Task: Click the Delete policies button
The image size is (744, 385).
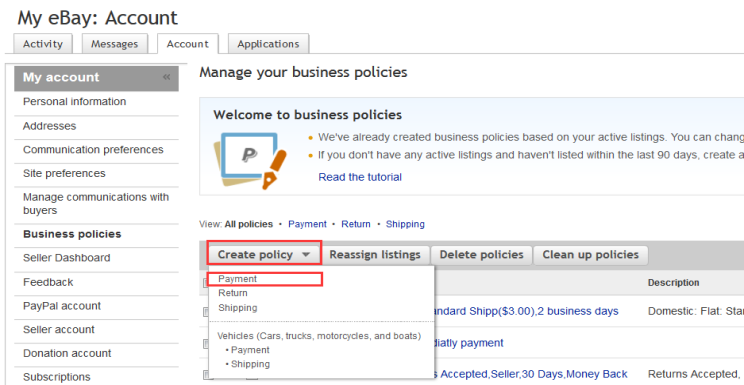Action: pyautogui.click(x=481, y=255)
